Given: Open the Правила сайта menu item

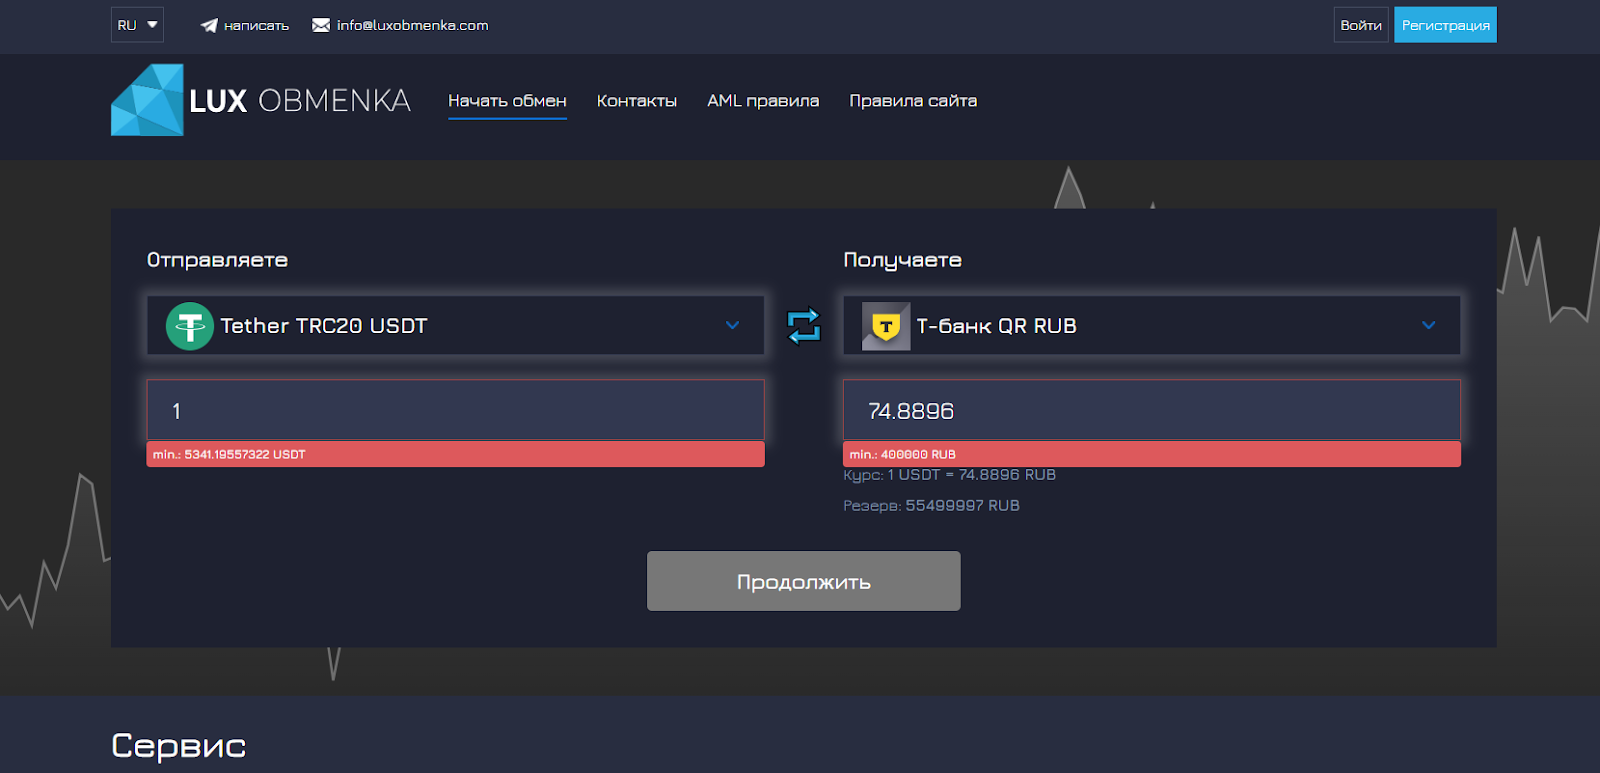Looking at the screenshot, I should (x=913, y=101).
